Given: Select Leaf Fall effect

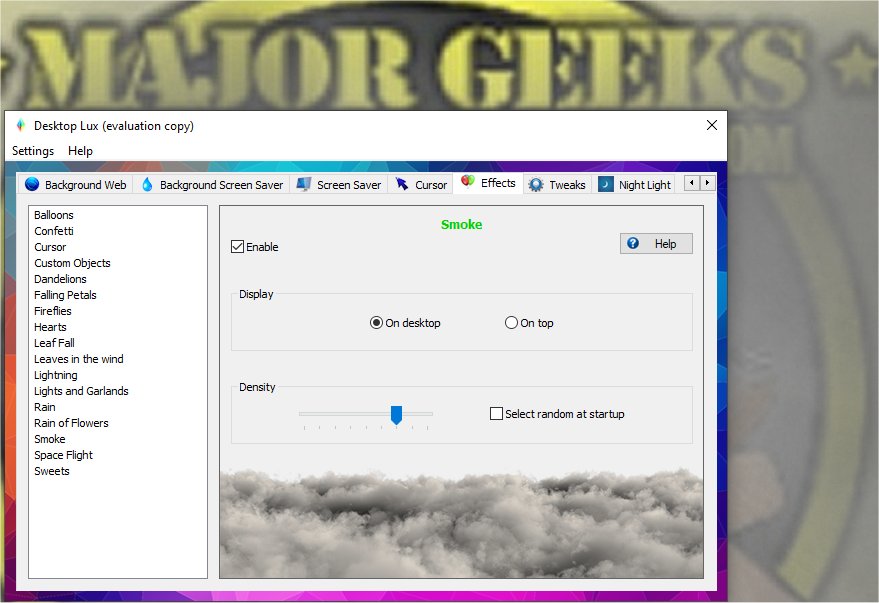Looking at the screenshot, I should click(54, 343).
